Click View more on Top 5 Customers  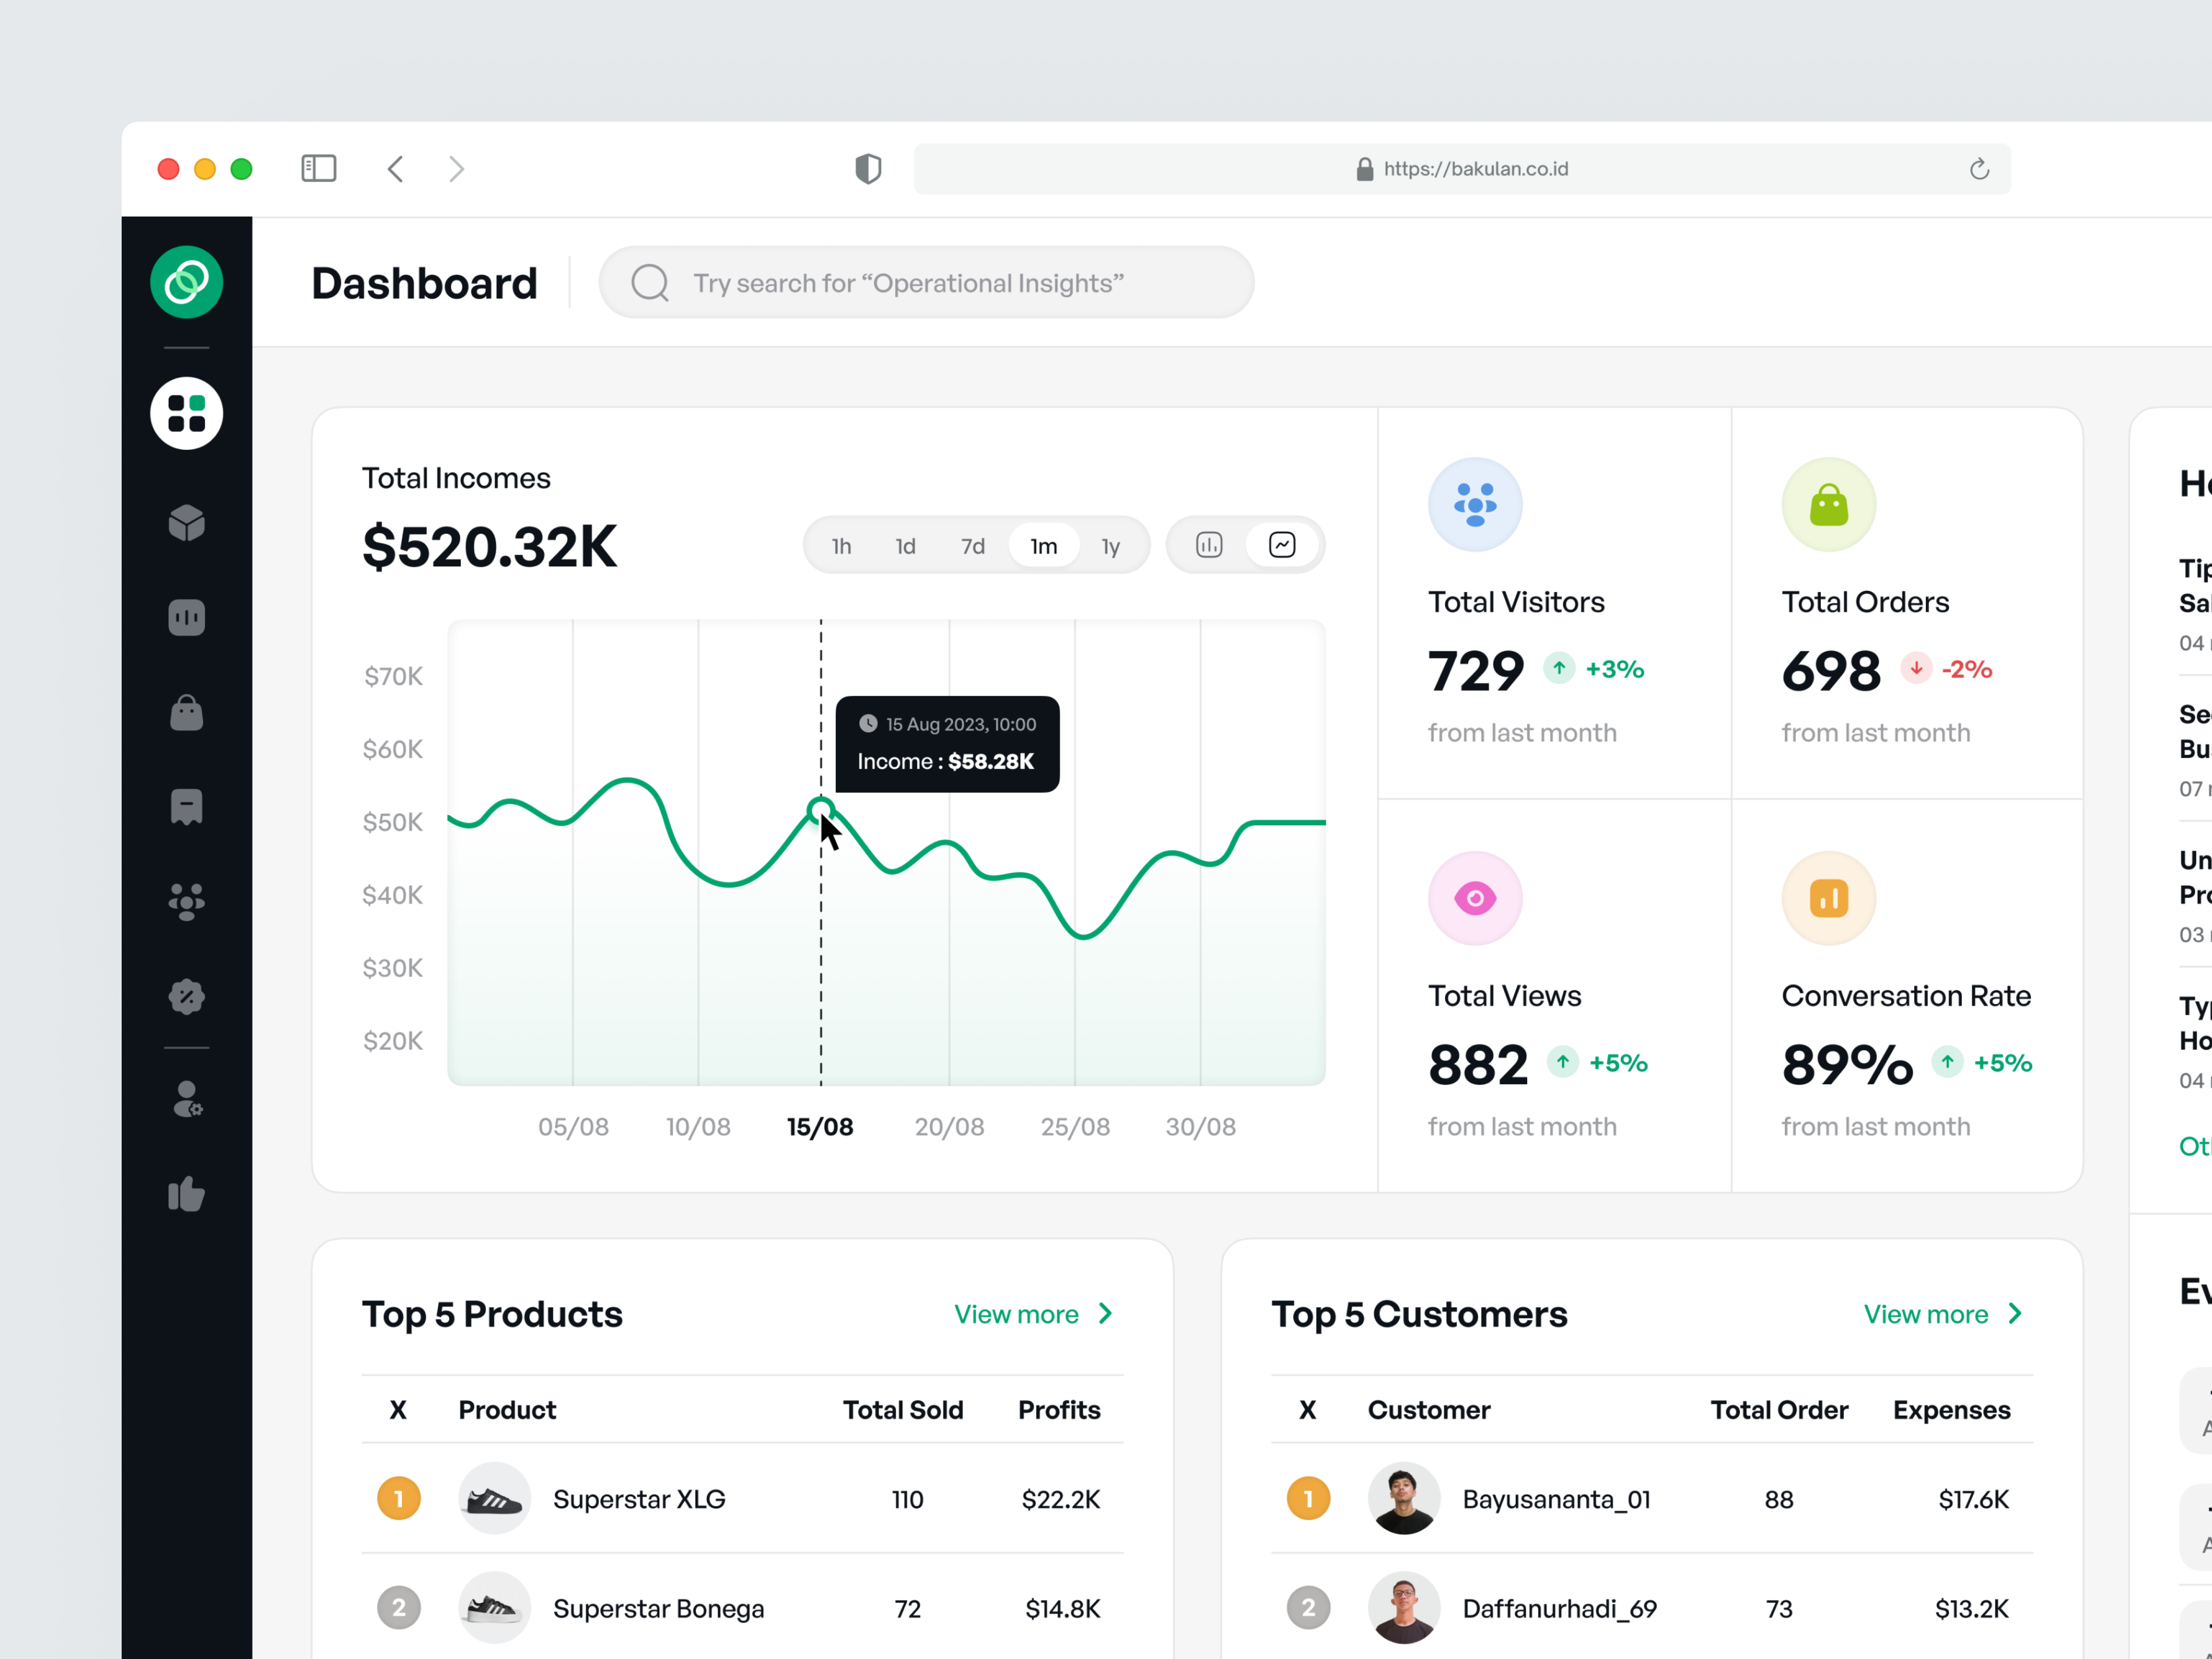[1925, 1314]
